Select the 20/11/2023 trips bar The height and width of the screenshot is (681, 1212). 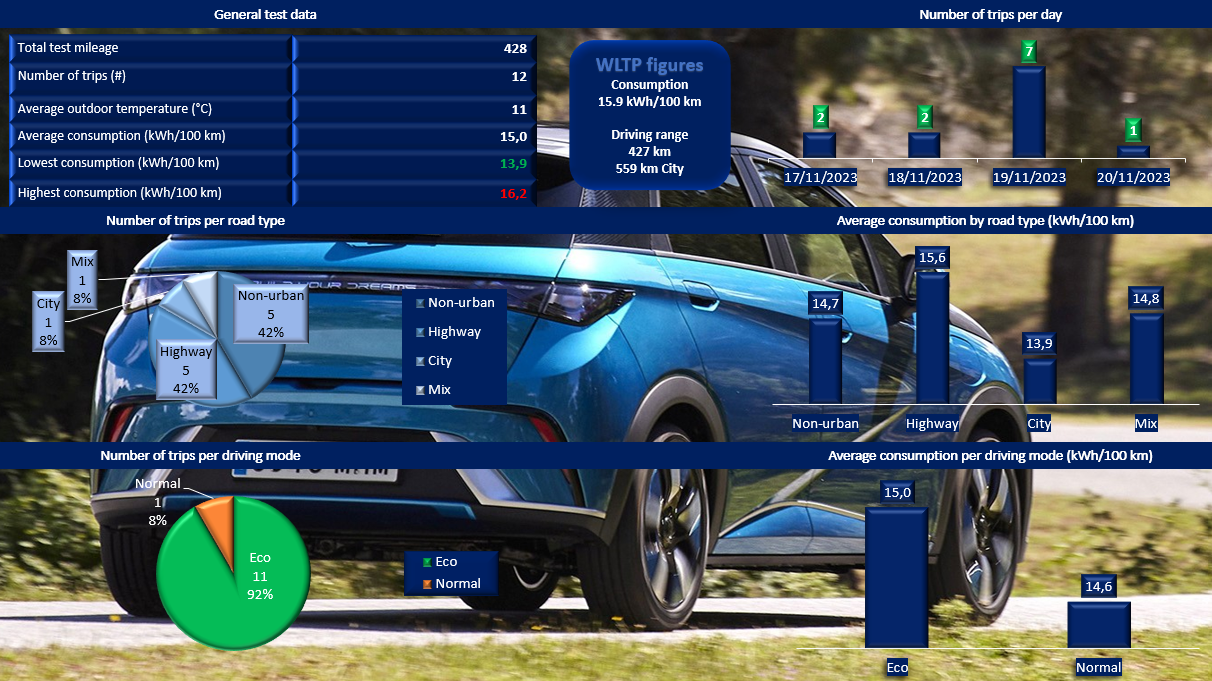pyautogui.click(x=1134, y=152)
